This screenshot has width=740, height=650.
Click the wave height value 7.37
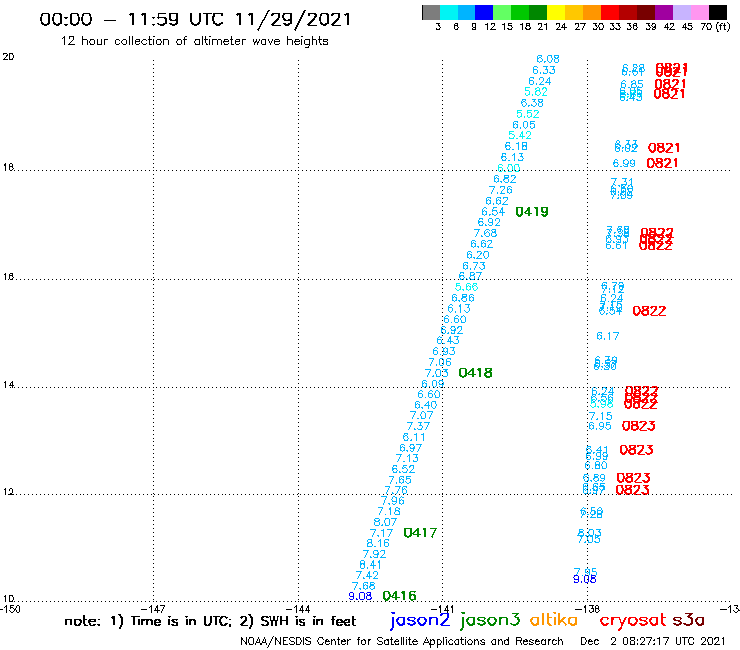coord(418,426)
